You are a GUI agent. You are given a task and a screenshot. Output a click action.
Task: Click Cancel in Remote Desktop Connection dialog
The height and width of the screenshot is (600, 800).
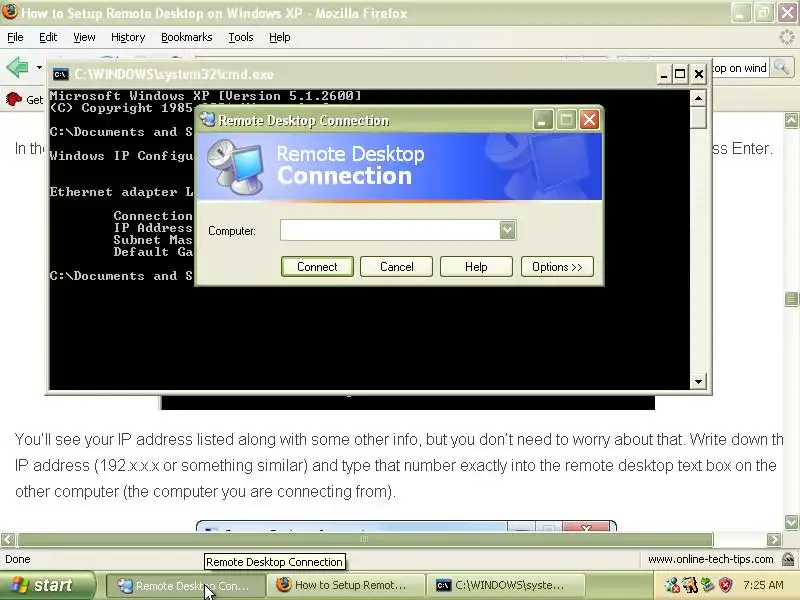coord(396,267)
